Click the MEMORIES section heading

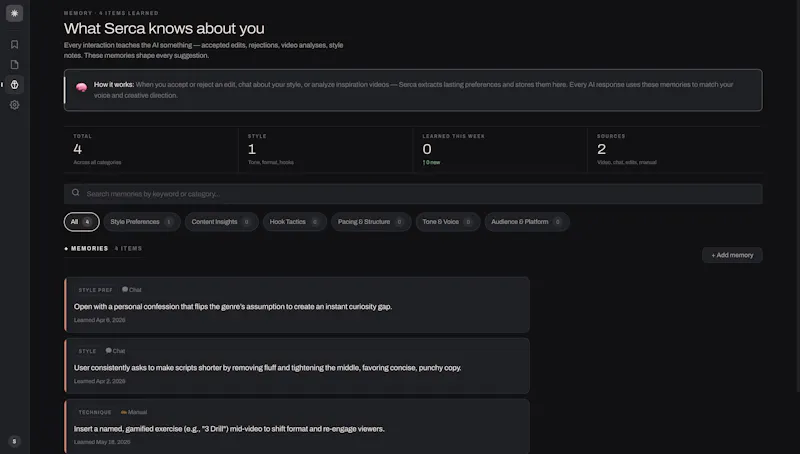[x=89, y=248]
